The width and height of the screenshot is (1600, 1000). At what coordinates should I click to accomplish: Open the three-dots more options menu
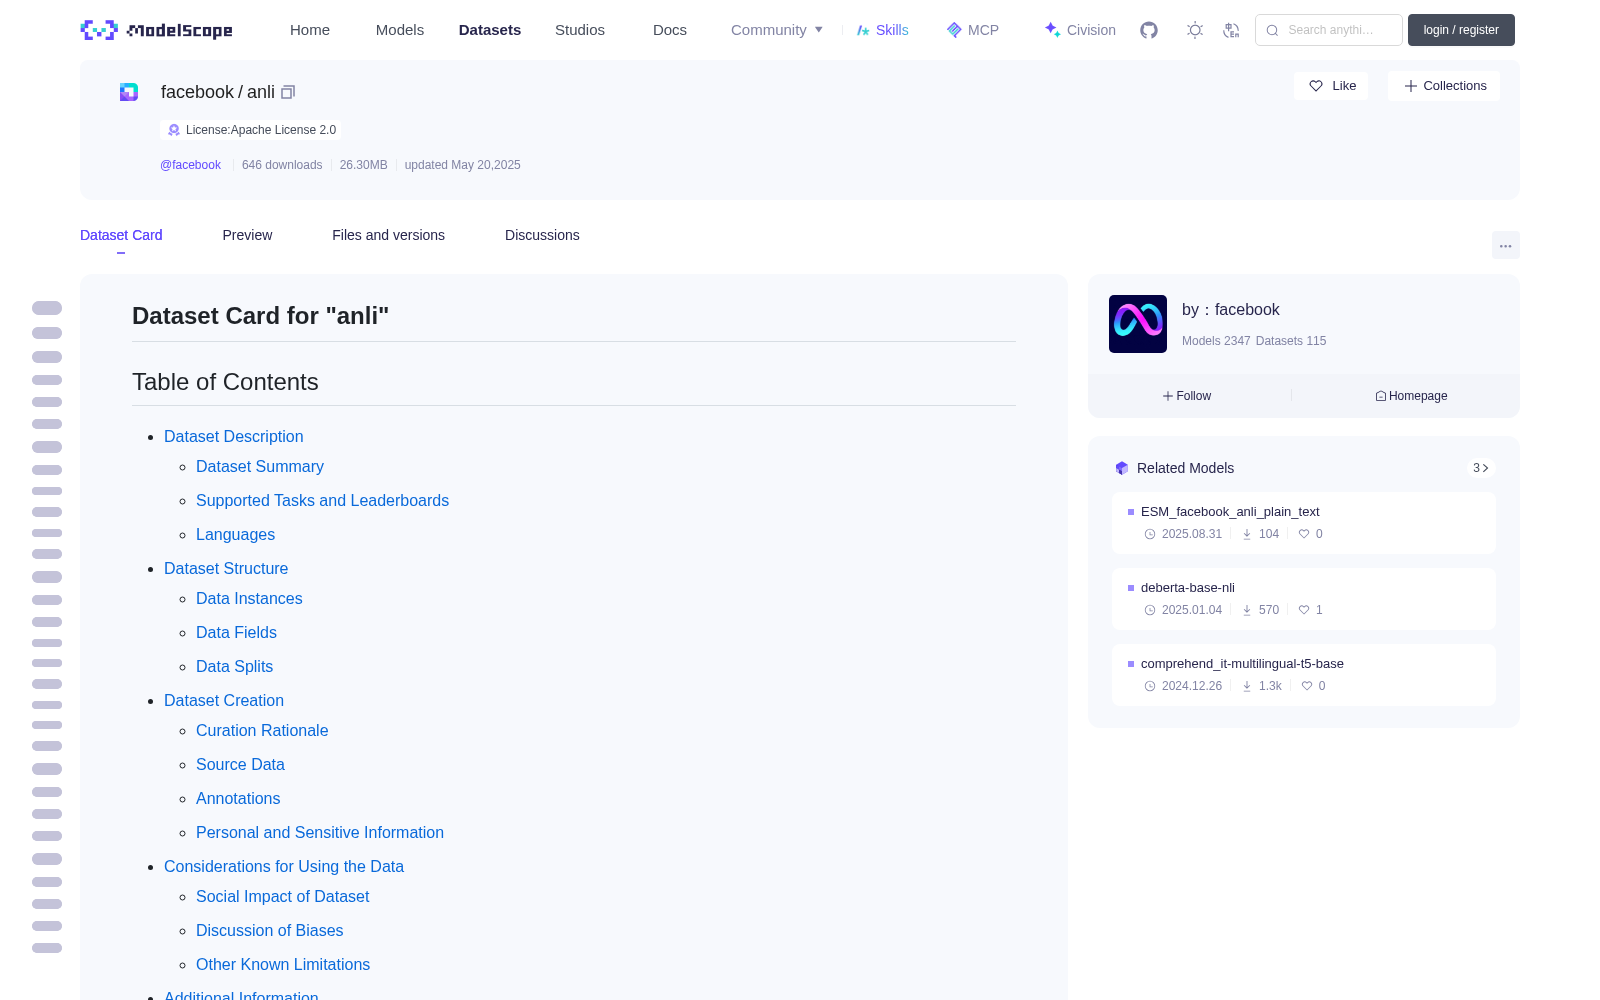tap(1505, 245)
